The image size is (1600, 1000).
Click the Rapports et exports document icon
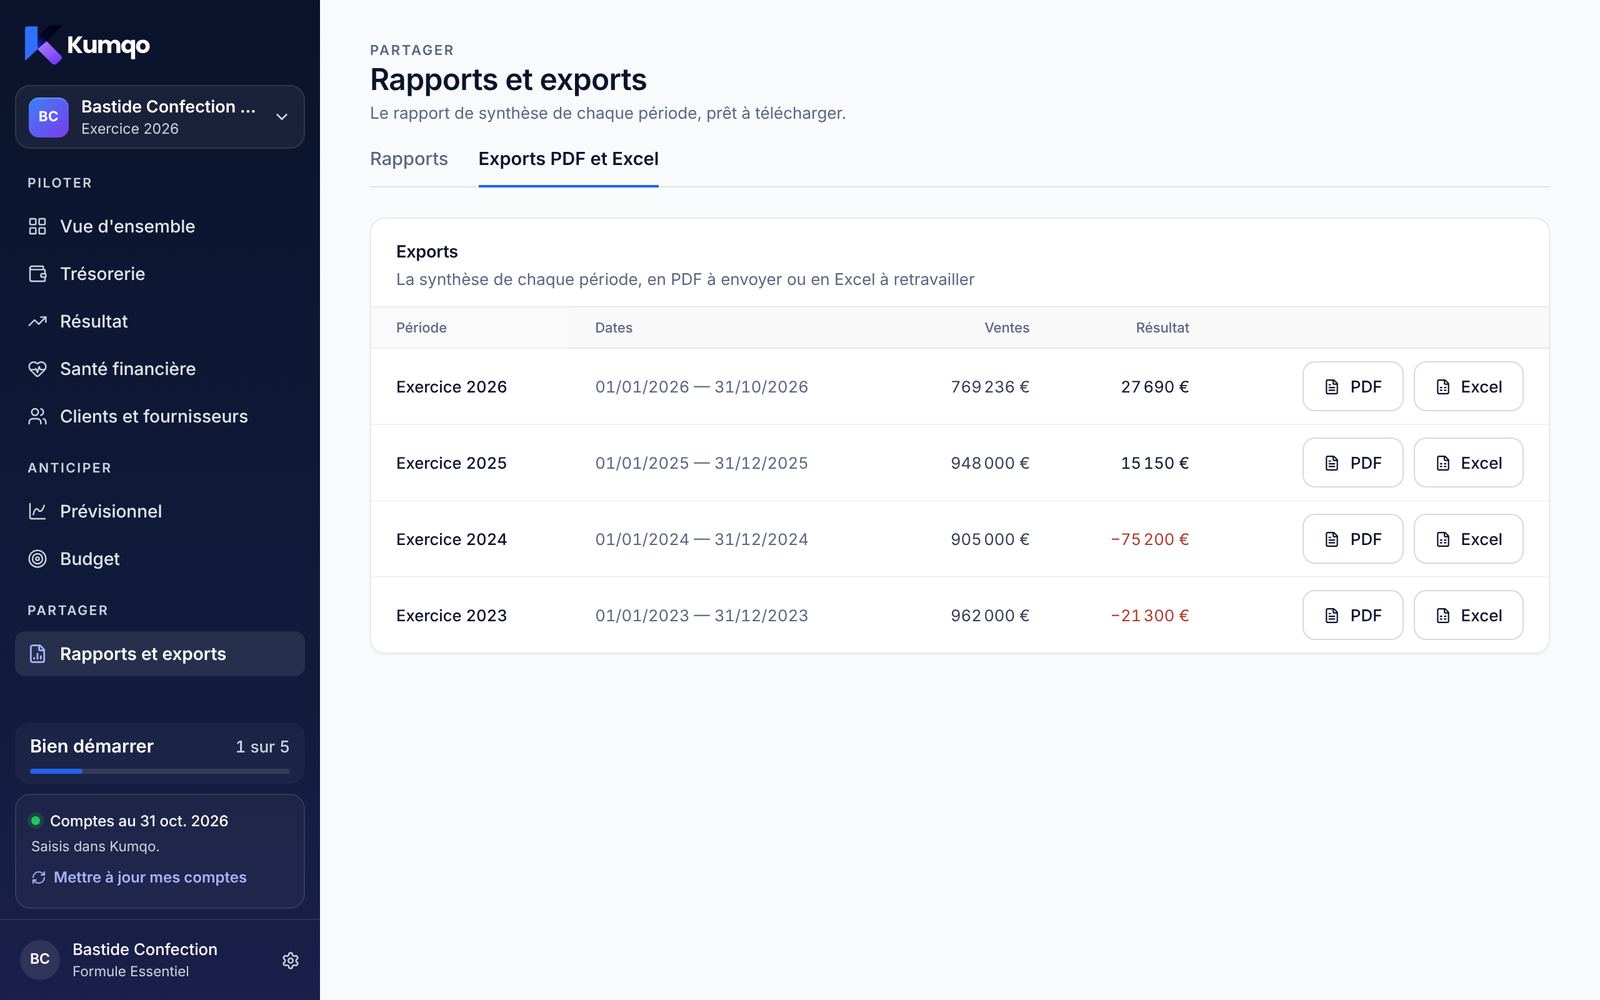(37, 654)
